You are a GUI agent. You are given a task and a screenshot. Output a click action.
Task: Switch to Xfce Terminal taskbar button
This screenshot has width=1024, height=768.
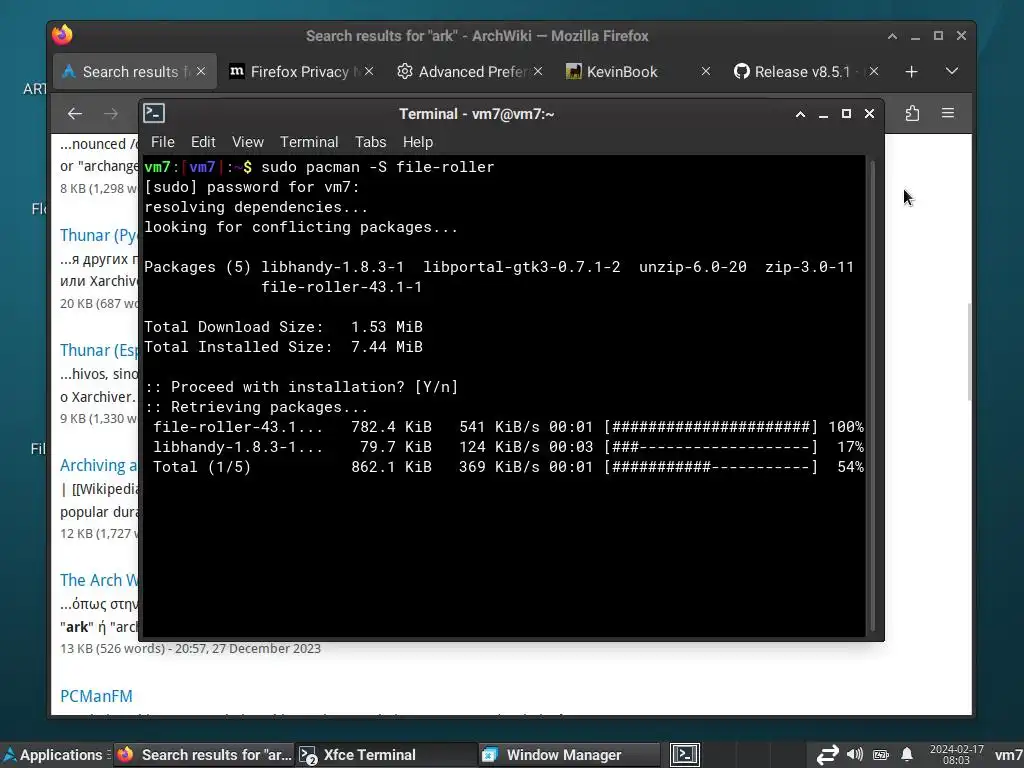tap(386, 755)
